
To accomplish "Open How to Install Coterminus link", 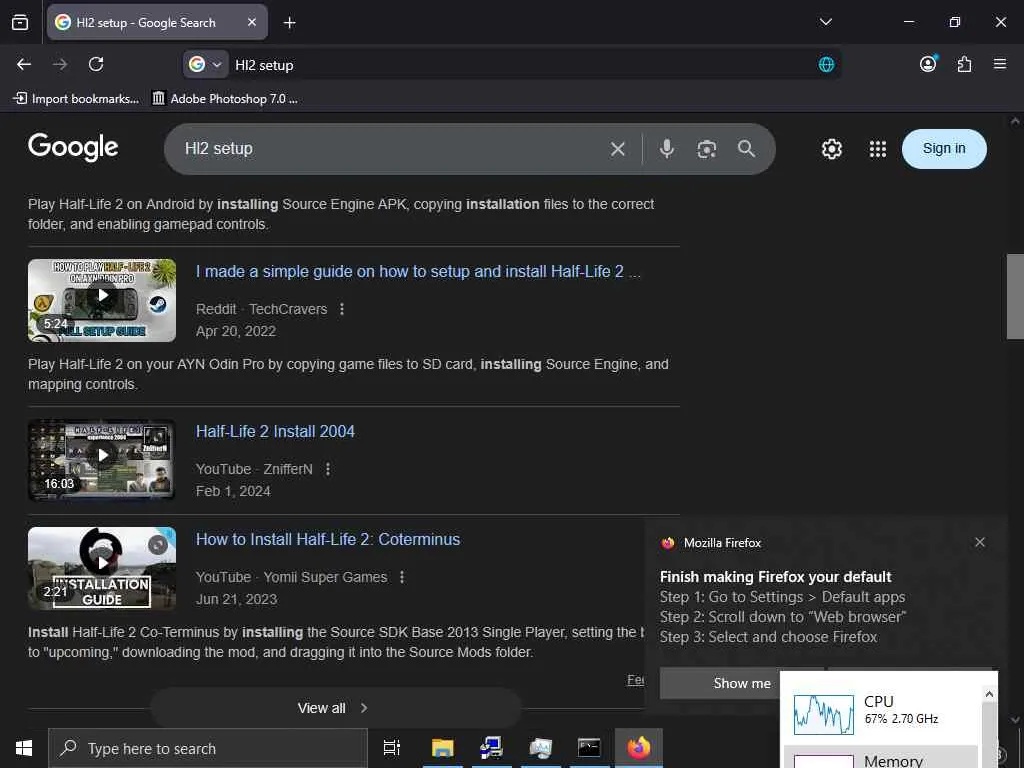I will pos(328,539).
